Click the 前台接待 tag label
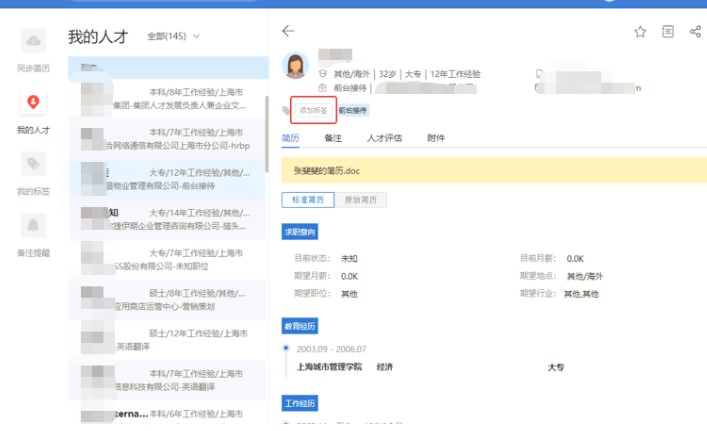The image size is (707, 431). [x=352, y=110]
